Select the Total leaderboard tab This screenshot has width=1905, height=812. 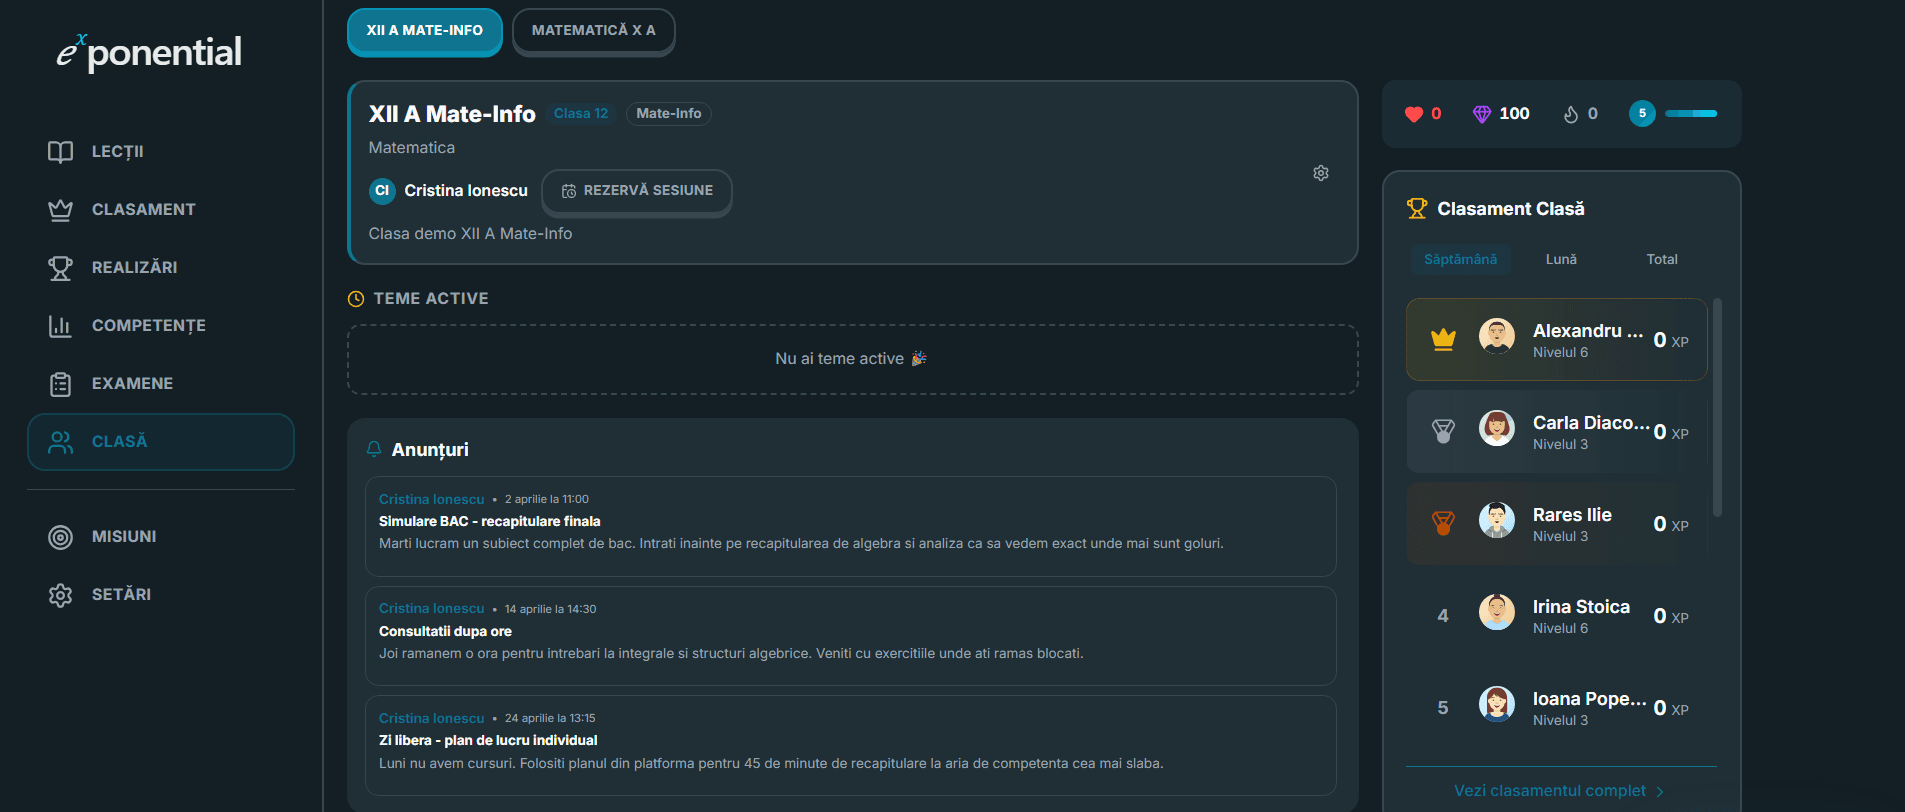coord(1662,259)
